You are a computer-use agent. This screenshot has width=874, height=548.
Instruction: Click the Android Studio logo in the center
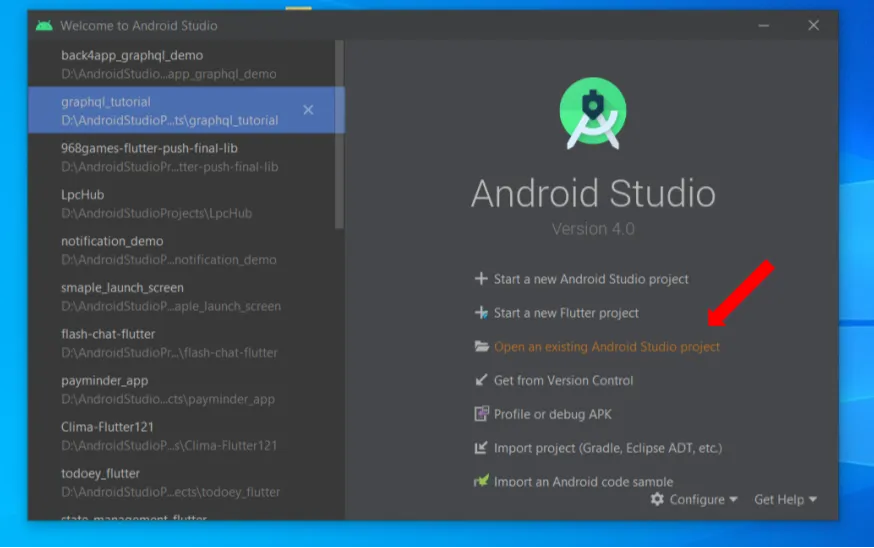pos(593,114)
